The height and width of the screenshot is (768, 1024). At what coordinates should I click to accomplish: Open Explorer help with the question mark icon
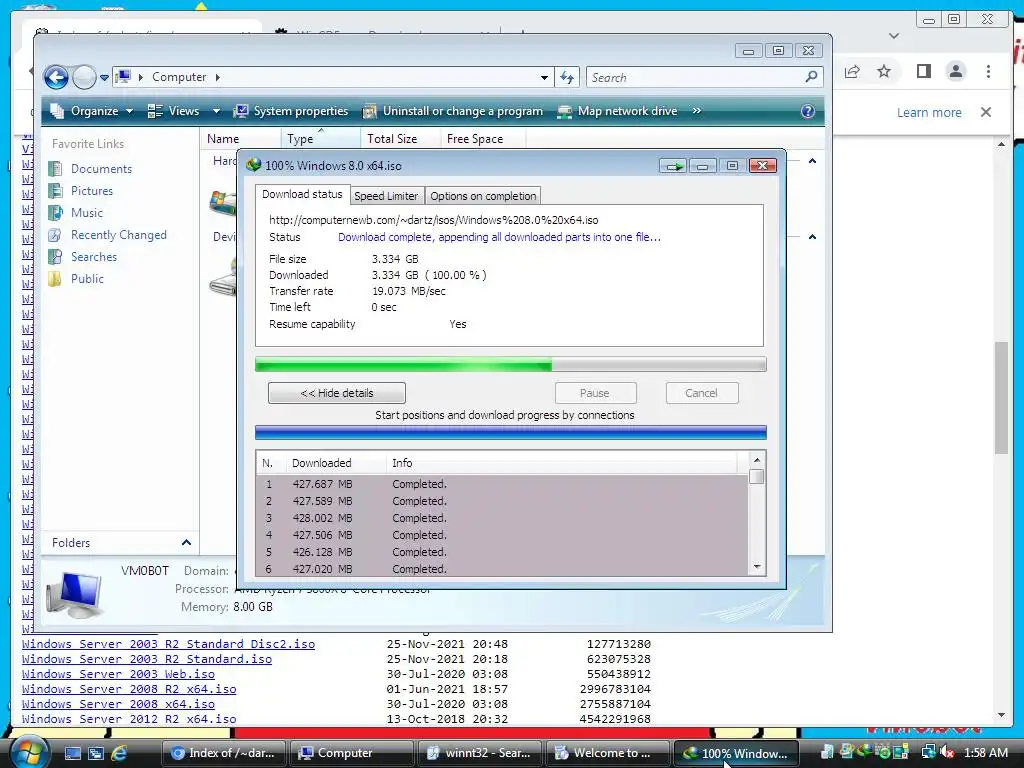(x=808, y=111)
